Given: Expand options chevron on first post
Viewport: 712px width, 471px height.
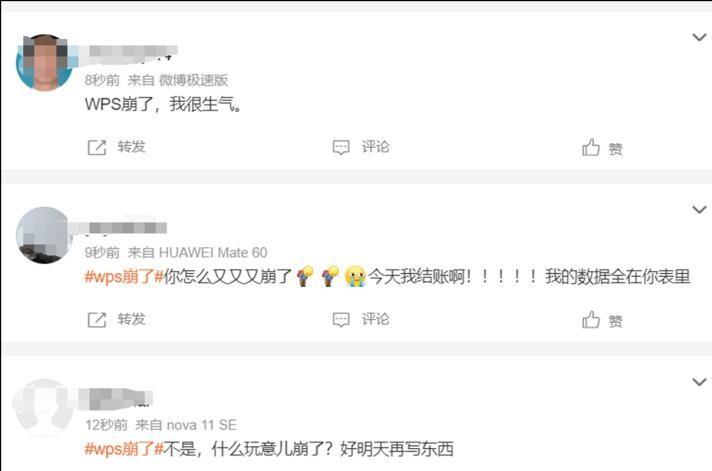Looking at the screenshot, I should pyautogui.click(x=699, y=37).
